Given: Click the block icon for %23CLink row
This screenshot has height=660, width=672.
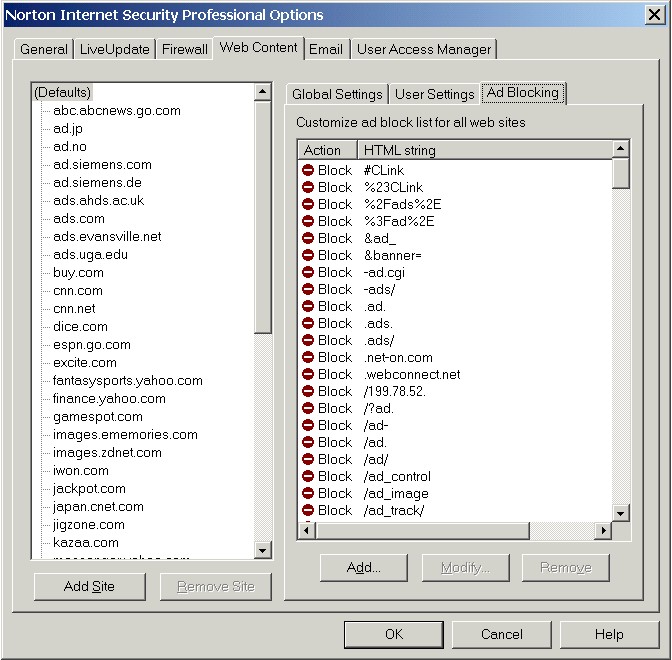Looking at the screenshot, I should (308, 187).
